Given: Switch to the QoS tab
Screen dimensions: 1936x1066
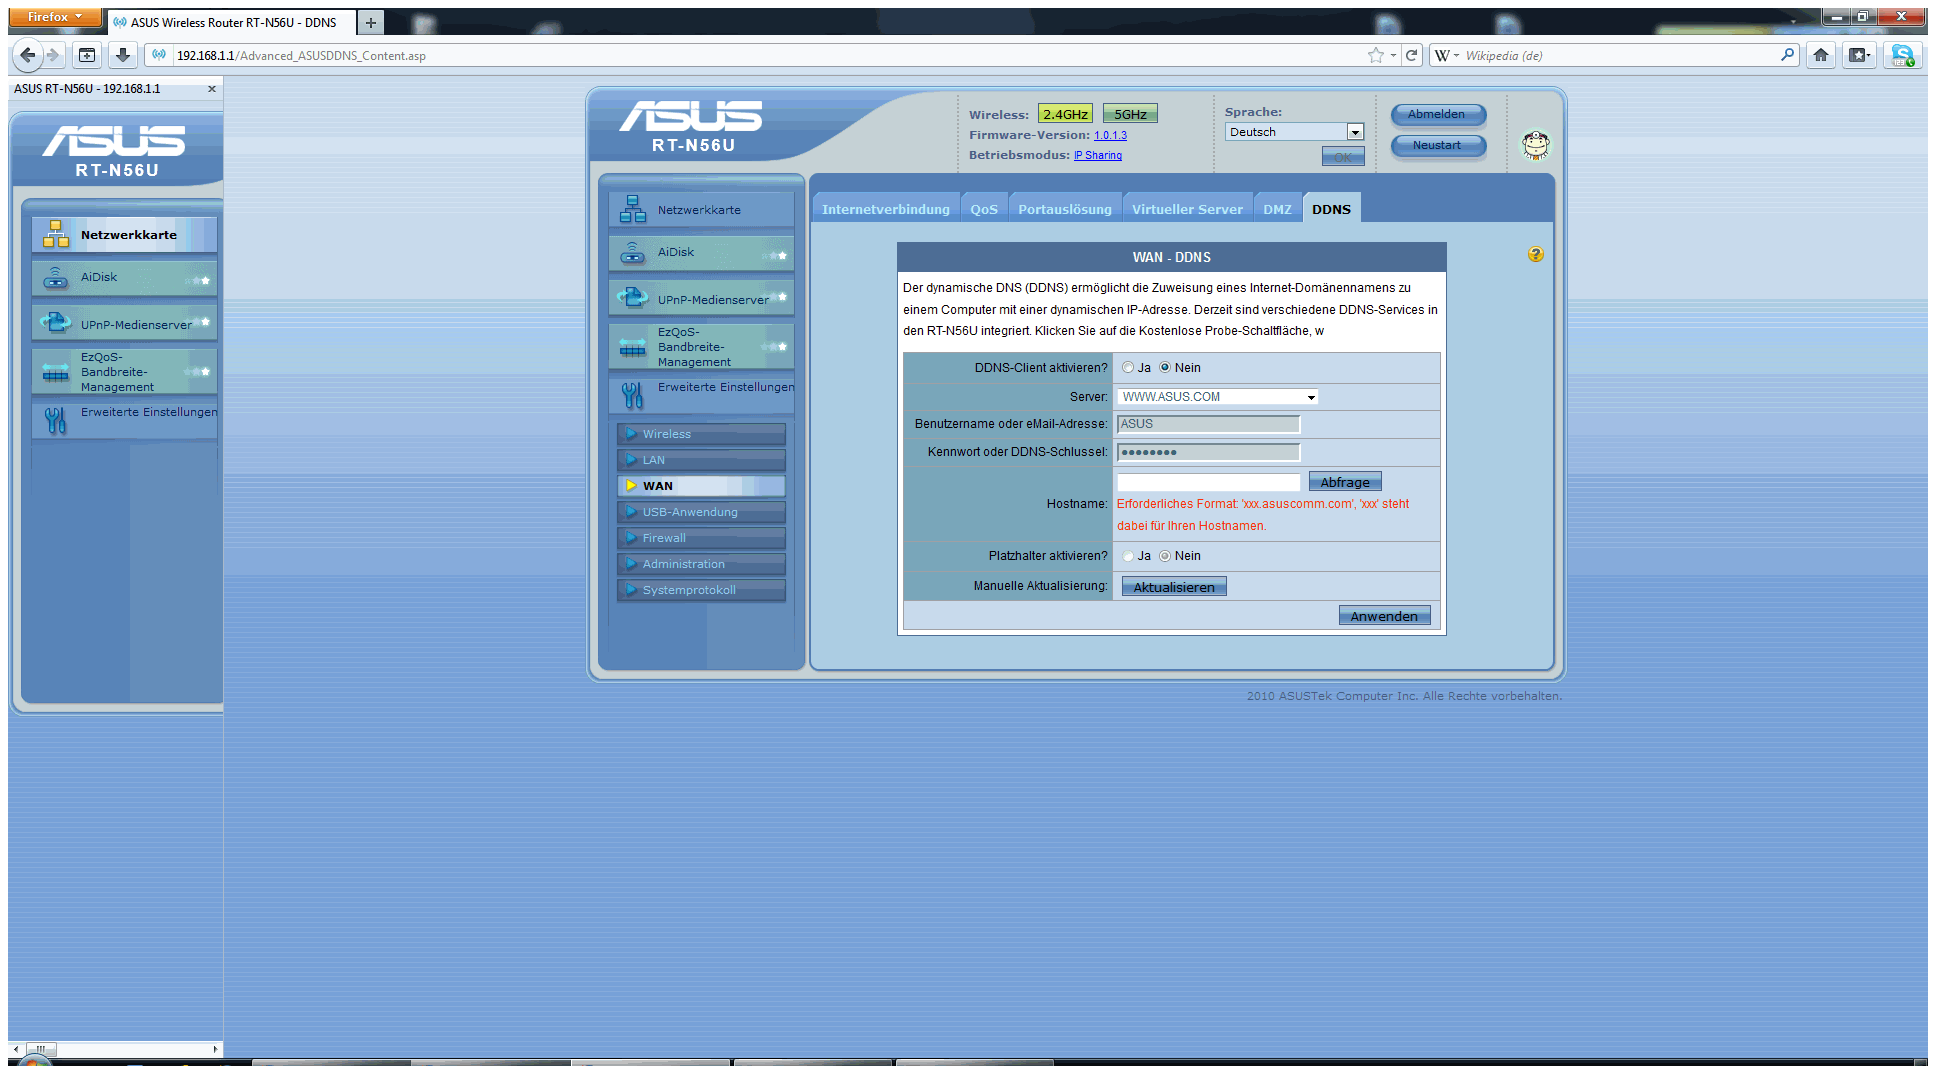Looking at the screenshot, I should point(984,209).
